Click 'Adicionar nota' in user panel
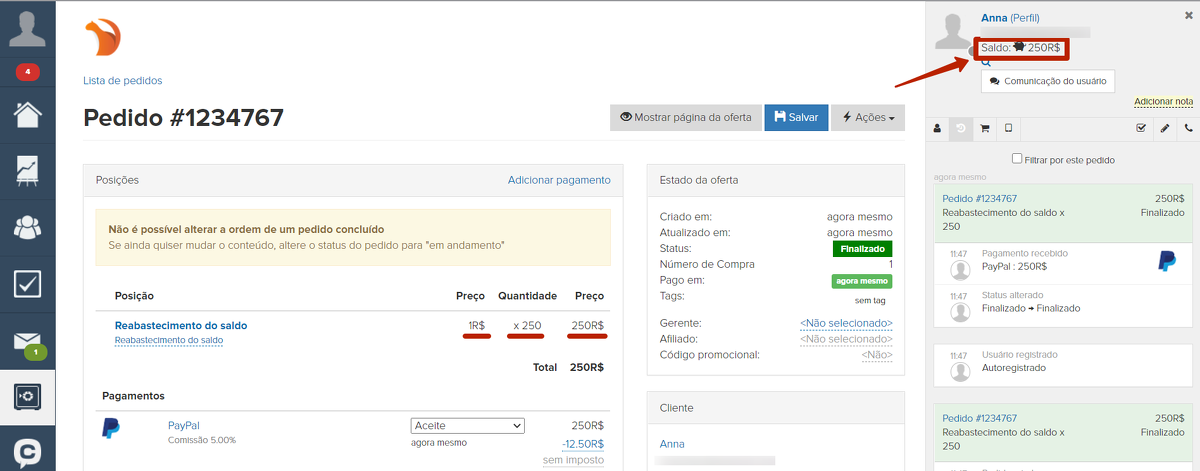This screenshot has height=471, width=1200. coord(1163,102)
